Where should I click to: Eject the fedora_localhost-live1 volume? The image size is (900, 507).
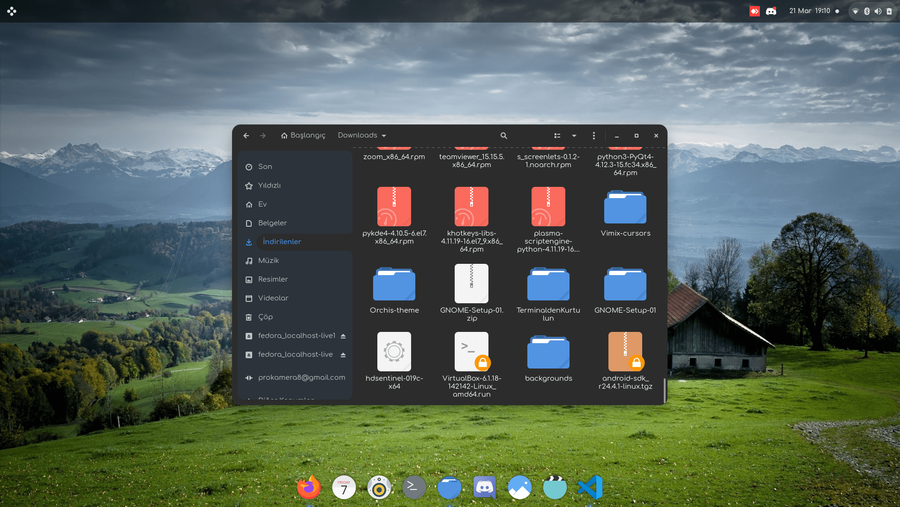click(x=343, y=336)
